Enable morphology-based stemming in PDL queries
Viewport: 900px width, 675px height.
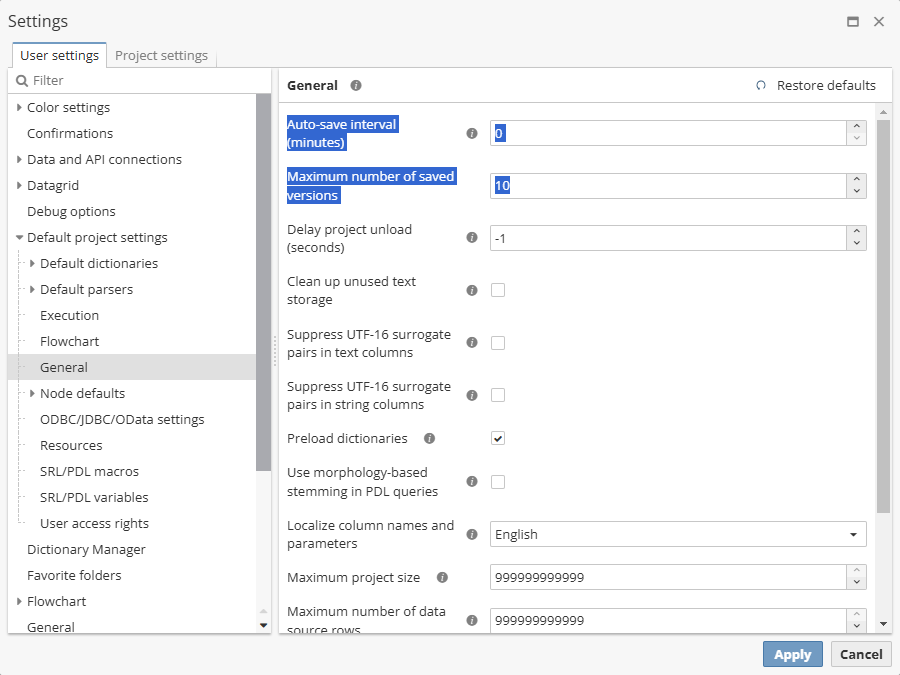(497, 481)
